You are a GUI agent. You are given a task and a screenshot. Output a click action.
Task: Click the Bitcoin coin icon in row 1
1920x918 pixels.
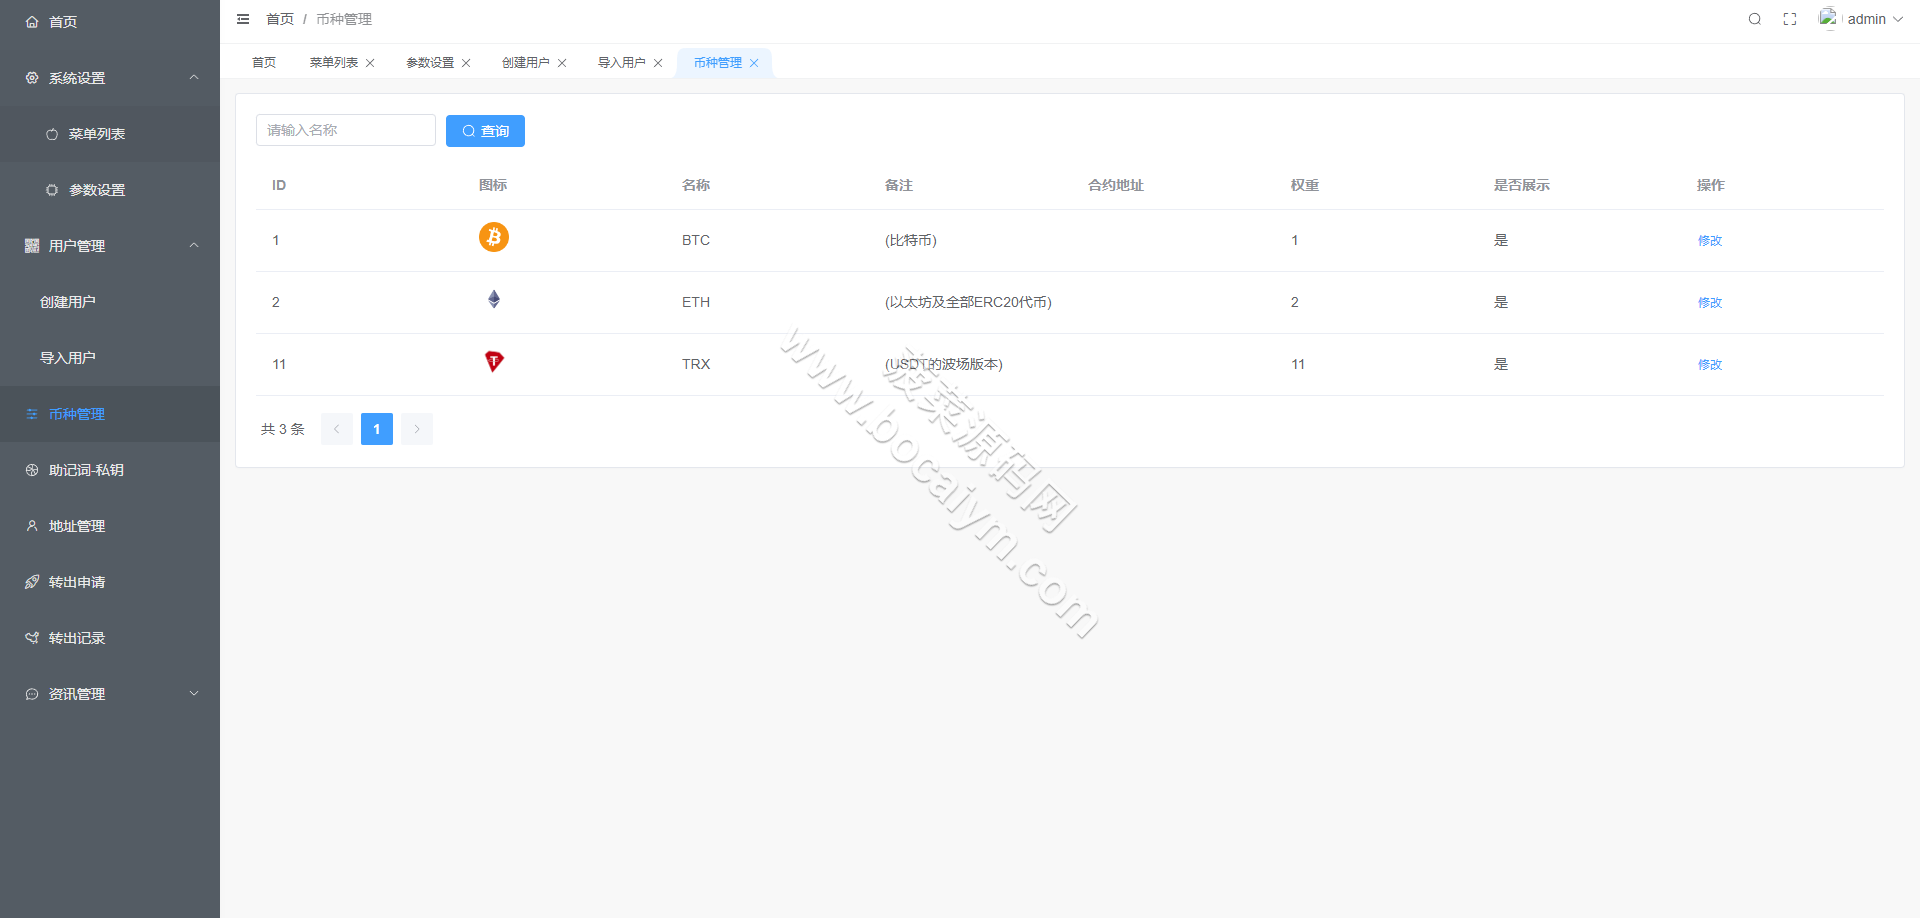pyautogui.click(x=494, y=237)
